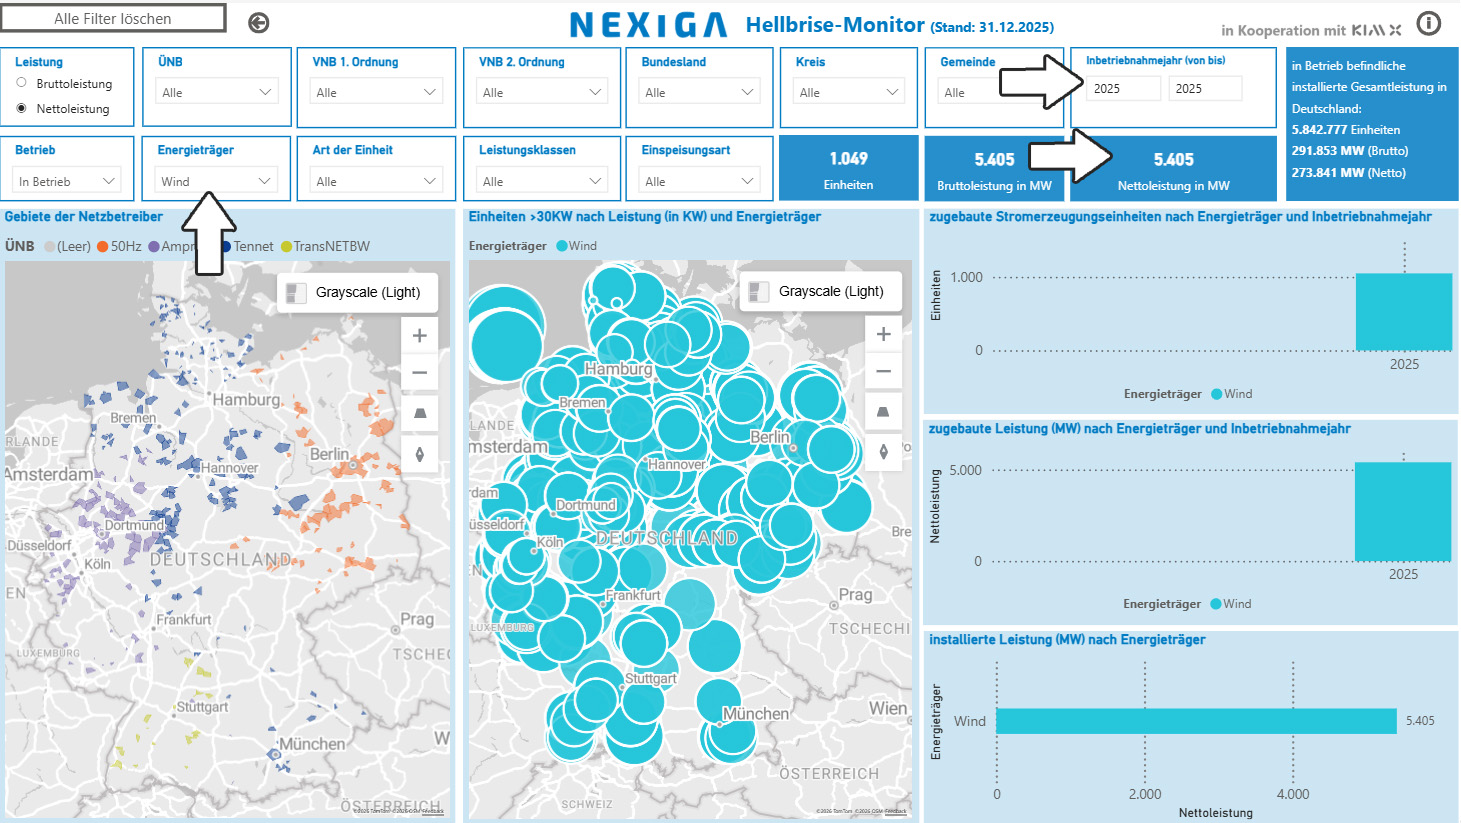Click the tilt icon on wind units map
1461x823 pixels.
point(883,412)
